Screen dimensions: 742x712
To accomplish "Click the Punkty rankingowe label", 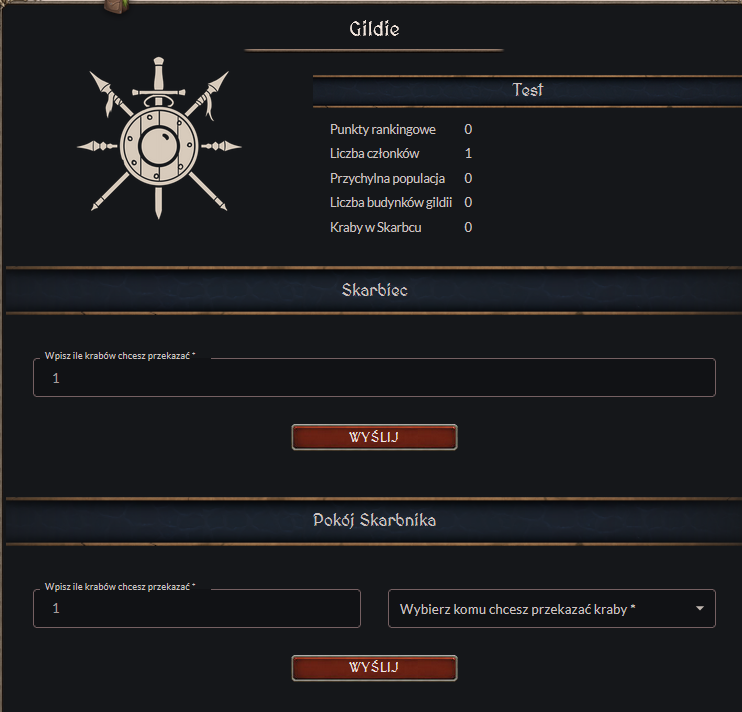I will (x=382, y=130).
